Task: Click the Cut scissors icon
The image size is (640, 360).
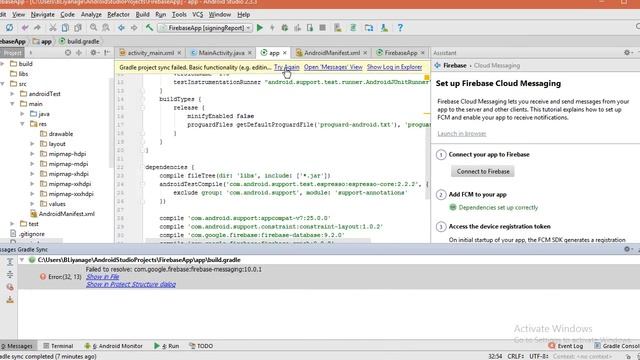Action: pos(53,28)
